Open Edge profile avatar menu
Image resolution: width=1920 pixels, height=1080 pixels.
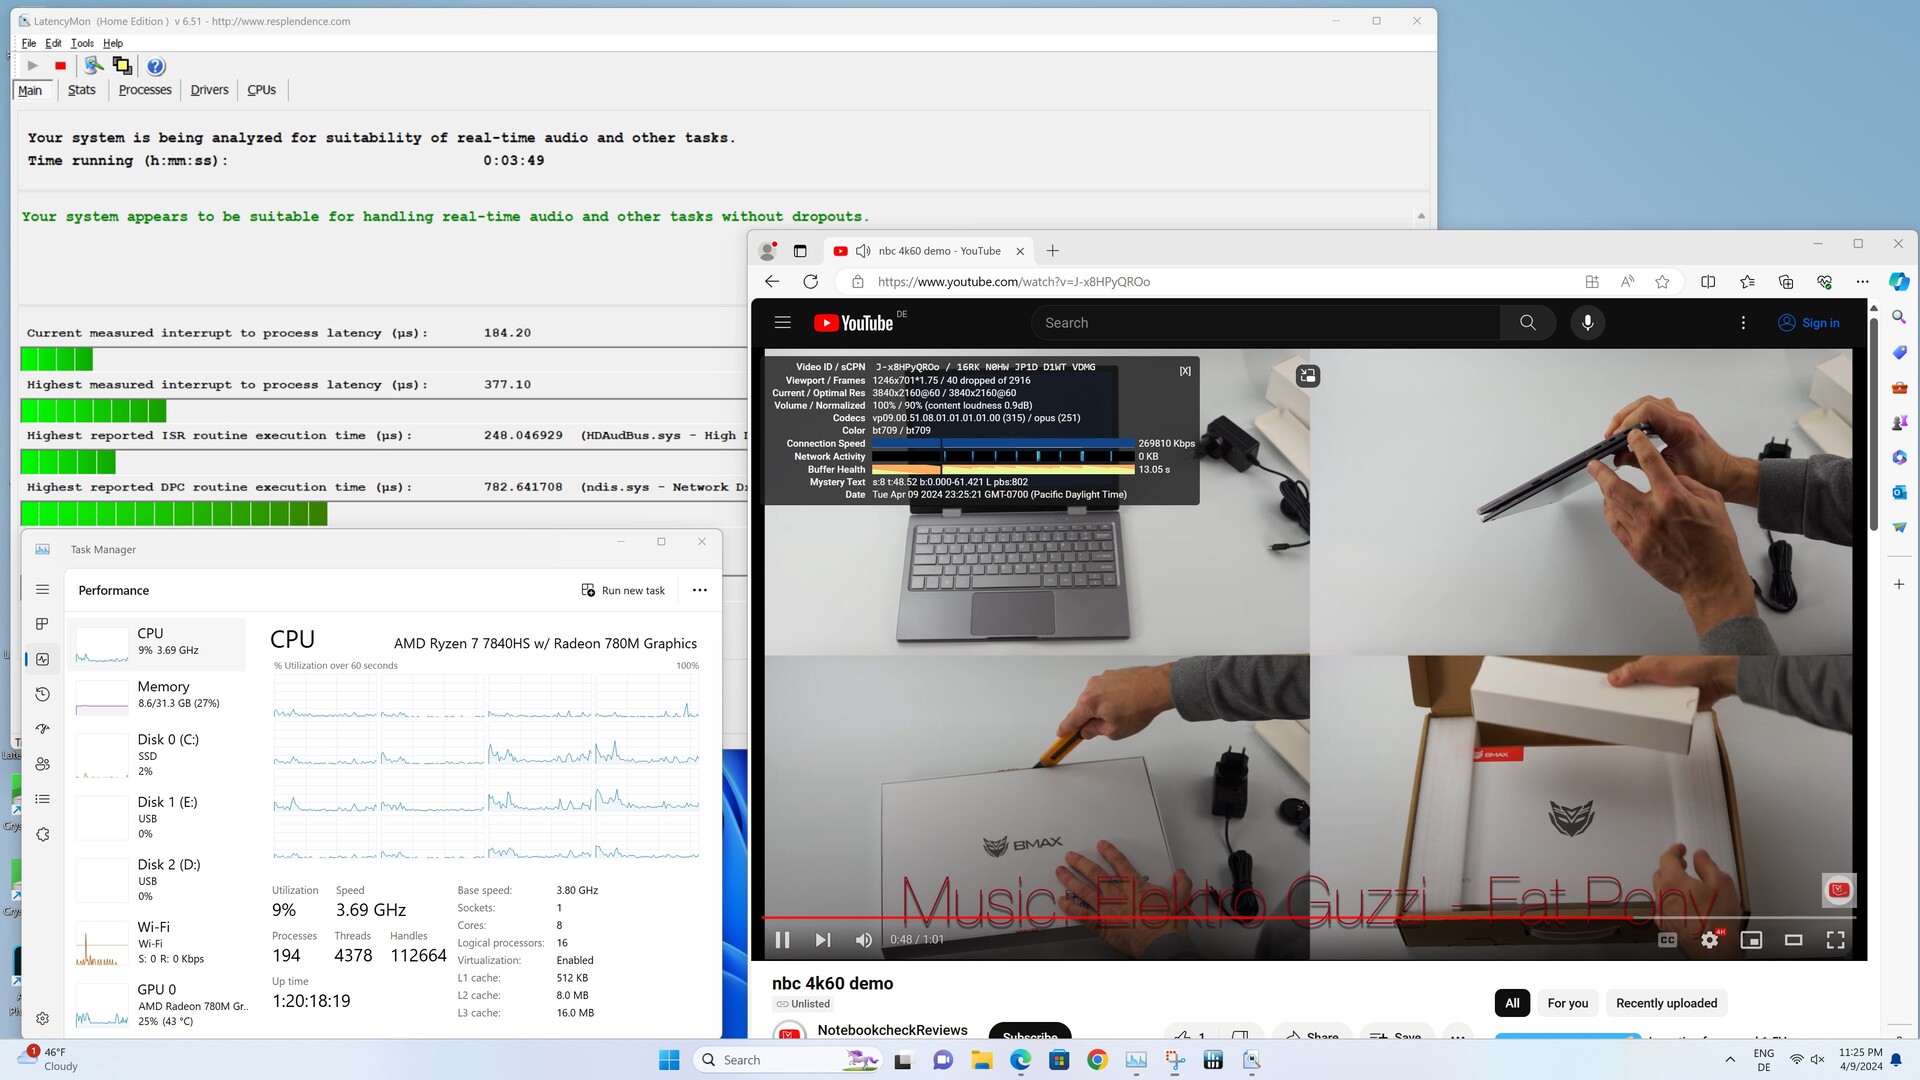click(767, 251)
